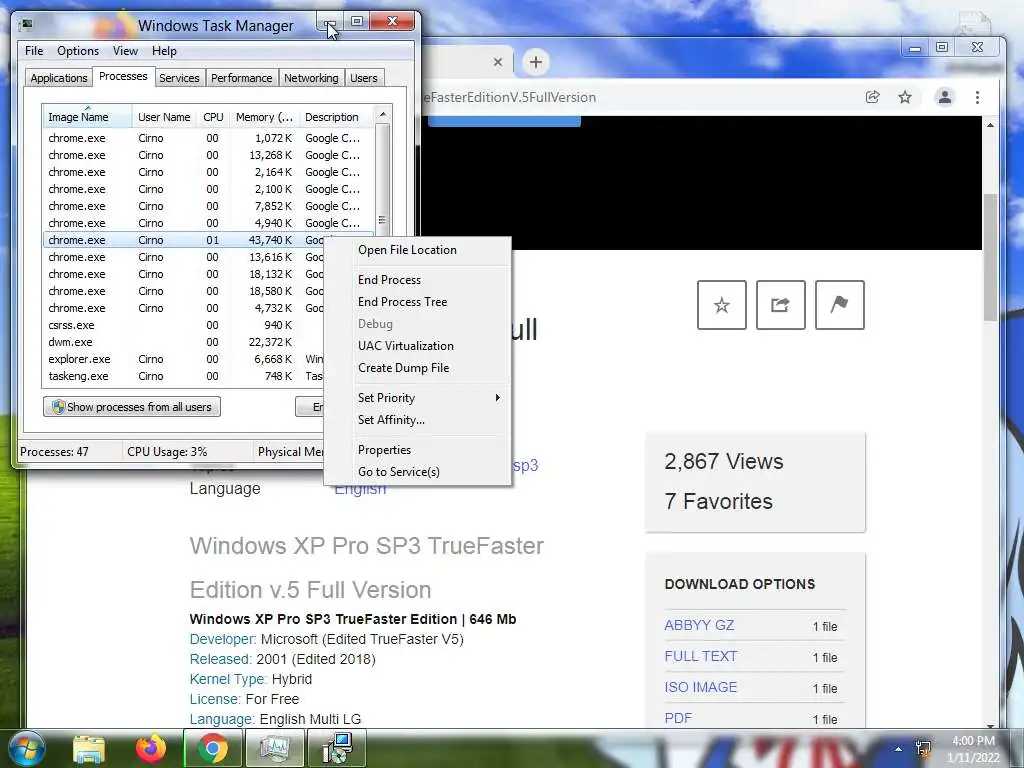Sort processes by Image Name column

(87, 117)
